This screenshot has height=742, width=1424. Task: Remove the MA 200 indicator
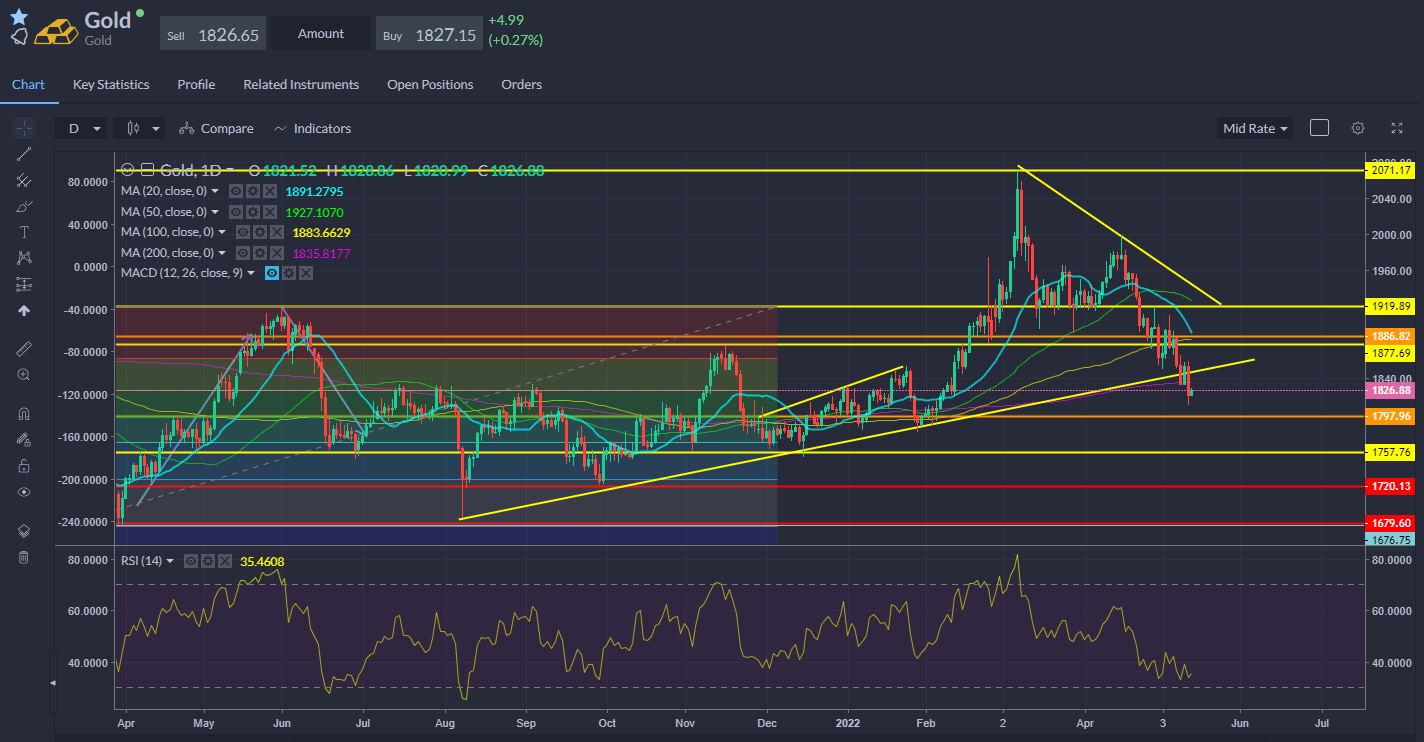[278, 253]
